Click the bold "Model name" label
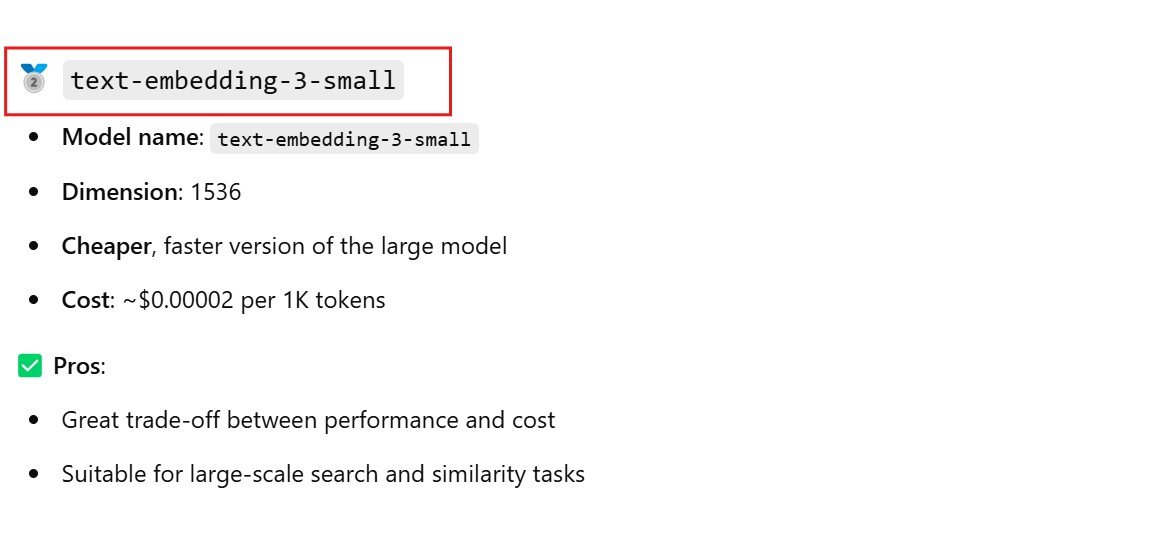Image resolution: width=1167 pixels, height=549 pixels. click(132, 138)
